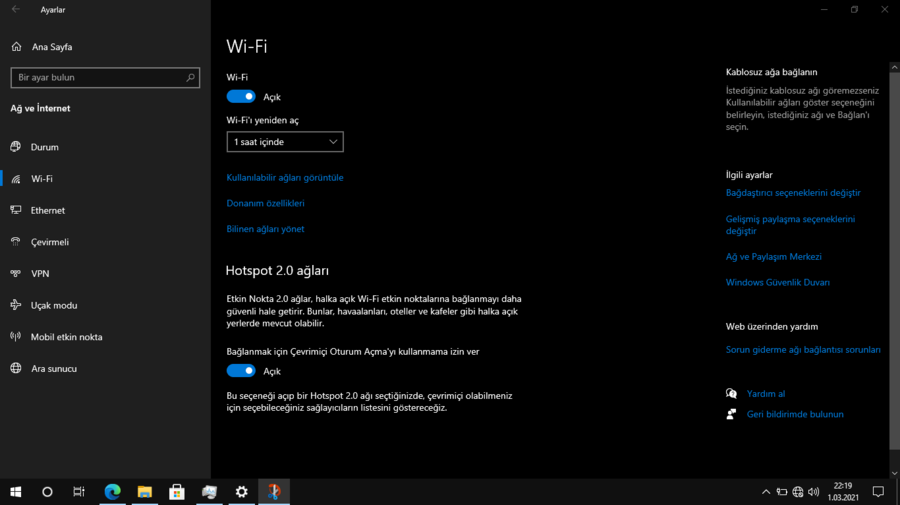Click the Geri bildirimde bulunun person icon

click(x=731, y=414)
